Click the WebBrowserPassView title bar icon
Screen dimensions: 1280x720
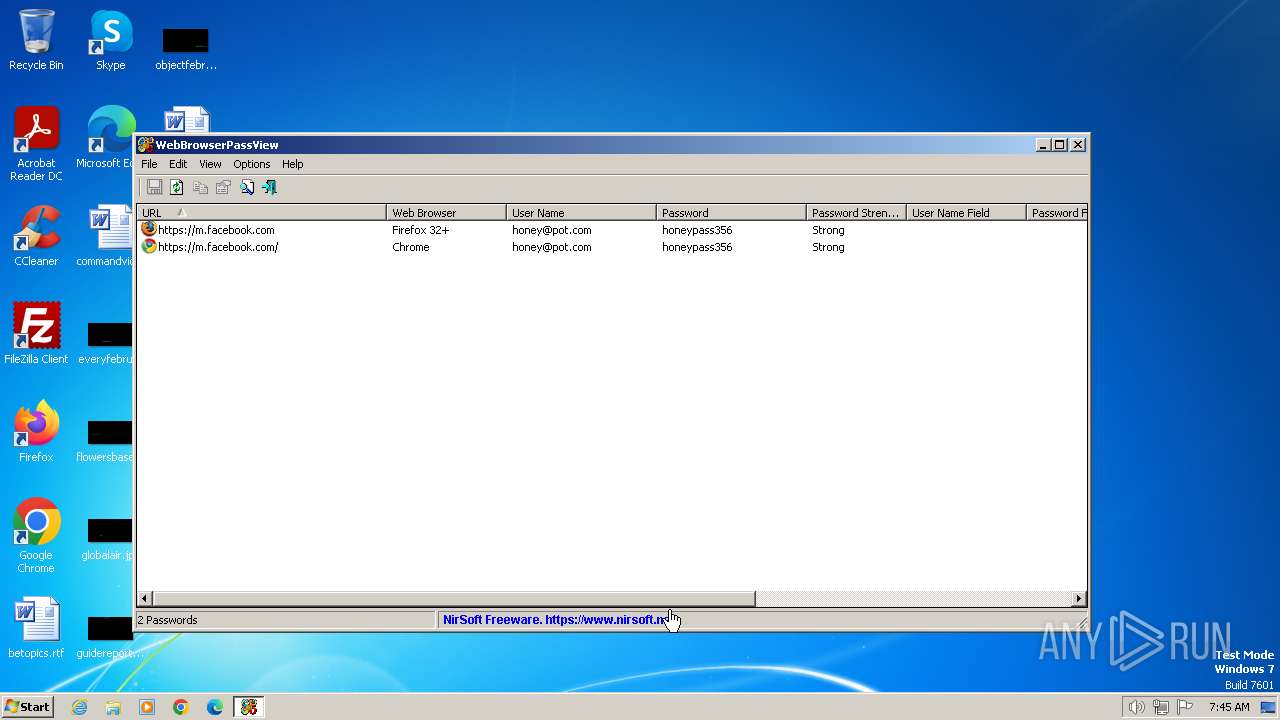tap(145, 145)
